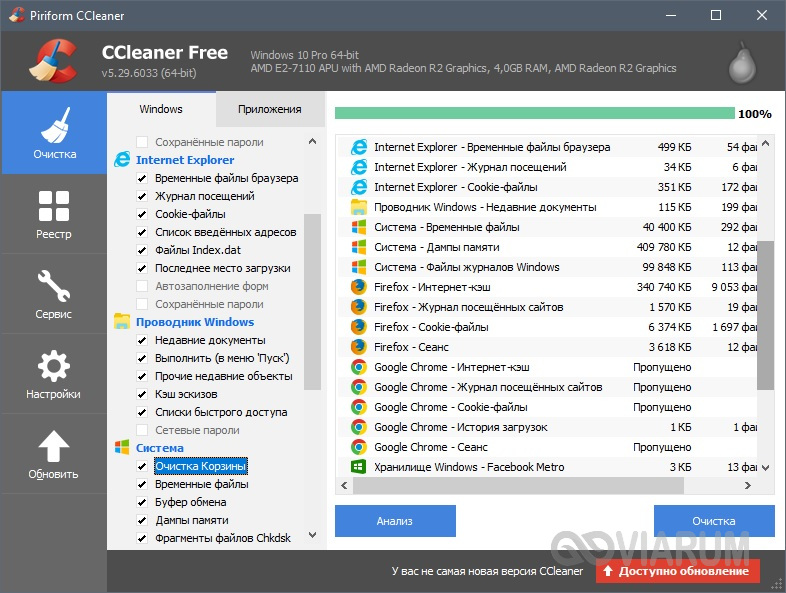Uncheck Временные файлы браузера checkbox

(x=142, y=178)
